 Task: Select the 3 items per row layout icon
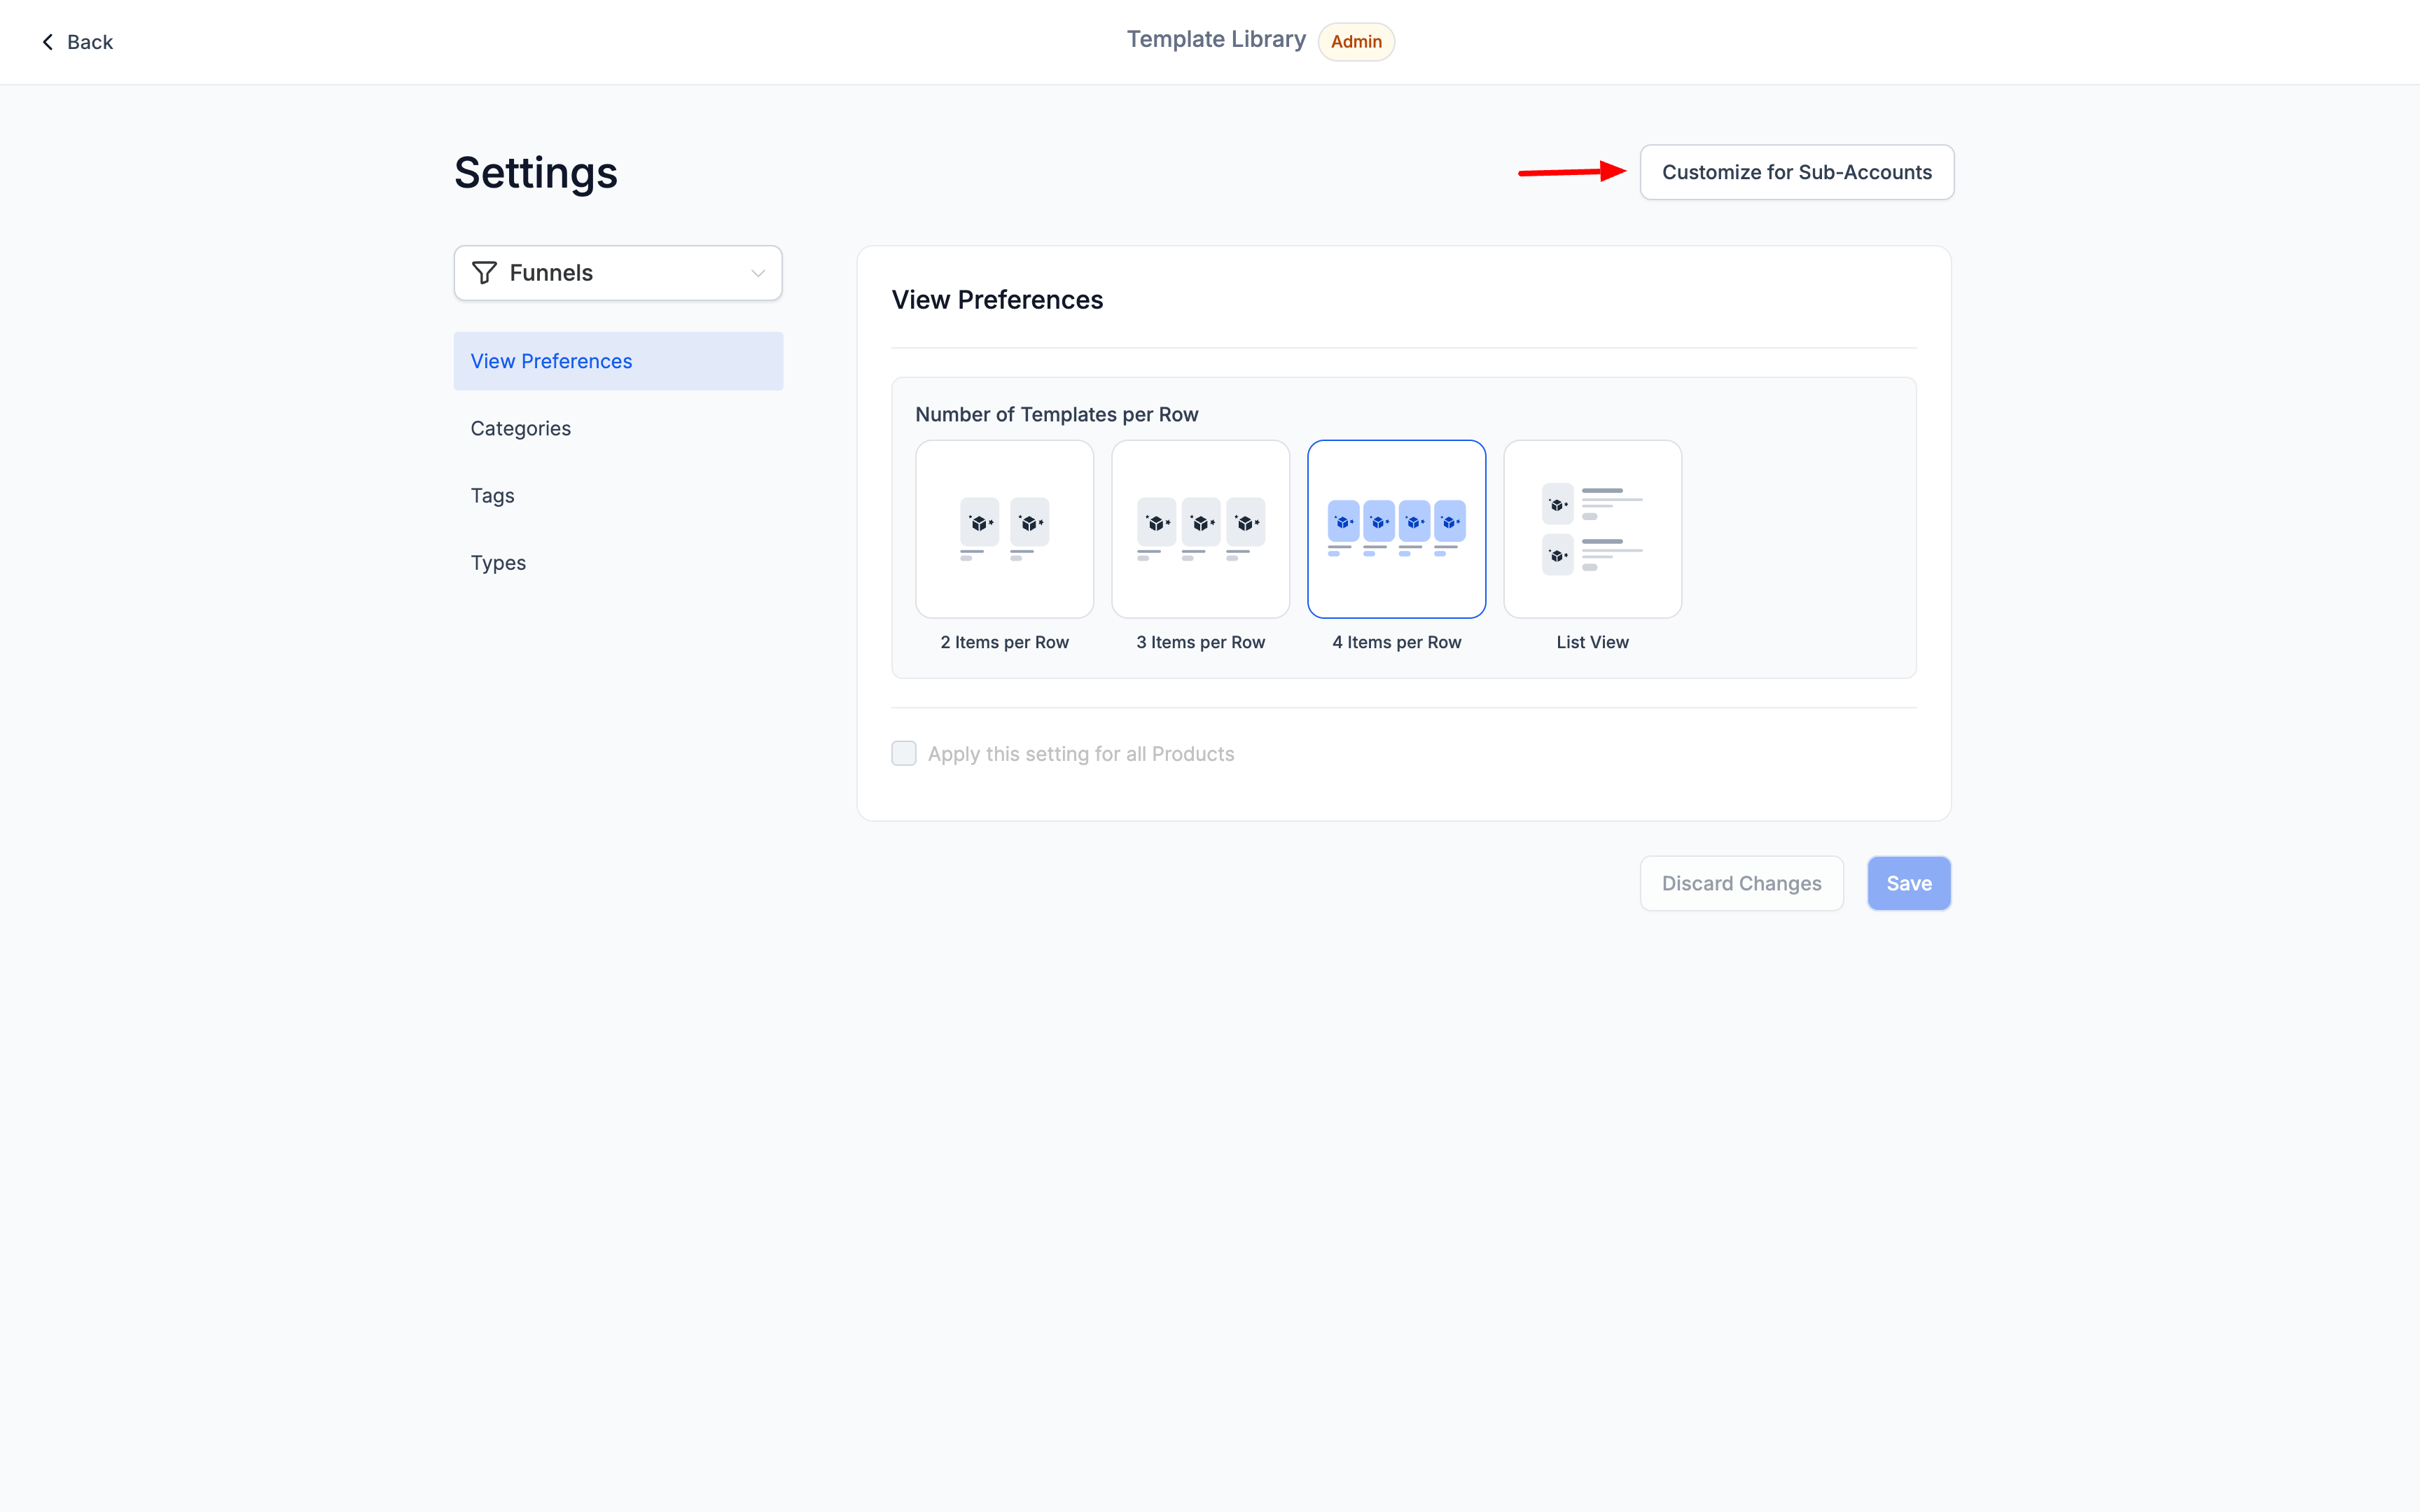pos(1200,529)
